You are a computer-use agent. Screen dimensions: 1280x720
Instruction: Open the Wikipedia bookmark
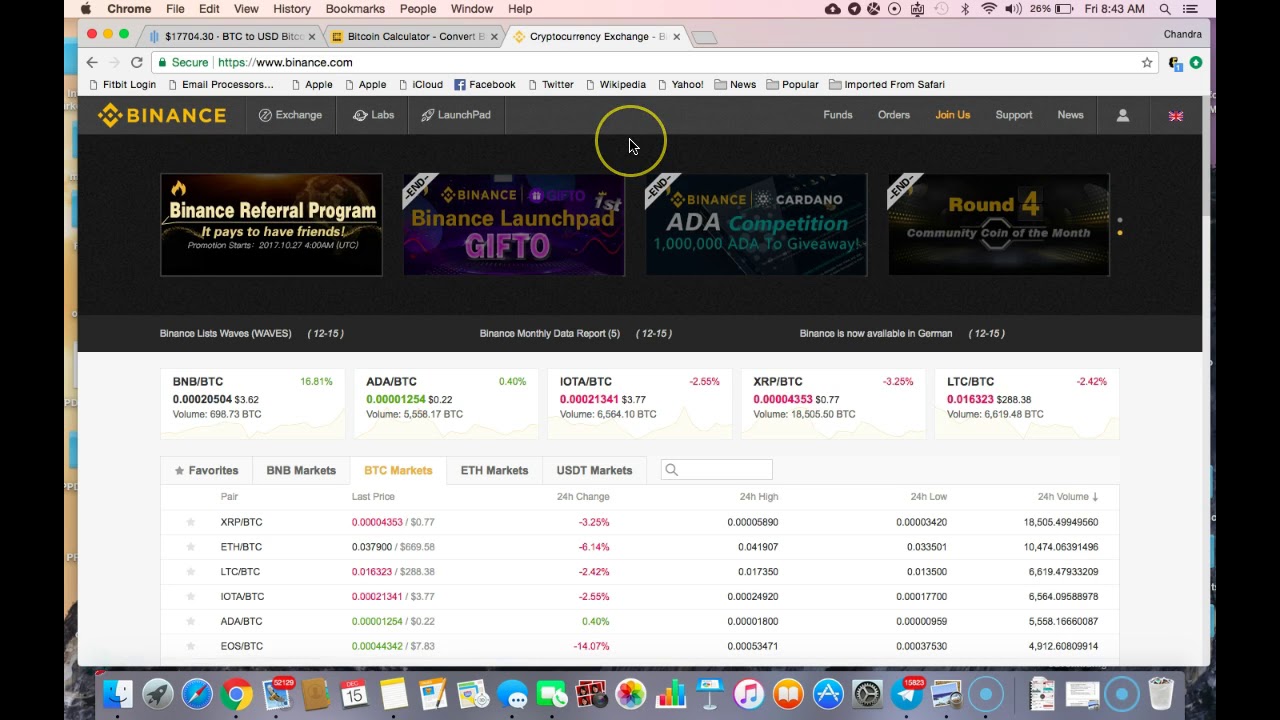pyautogui.click(x=615, y=85)
